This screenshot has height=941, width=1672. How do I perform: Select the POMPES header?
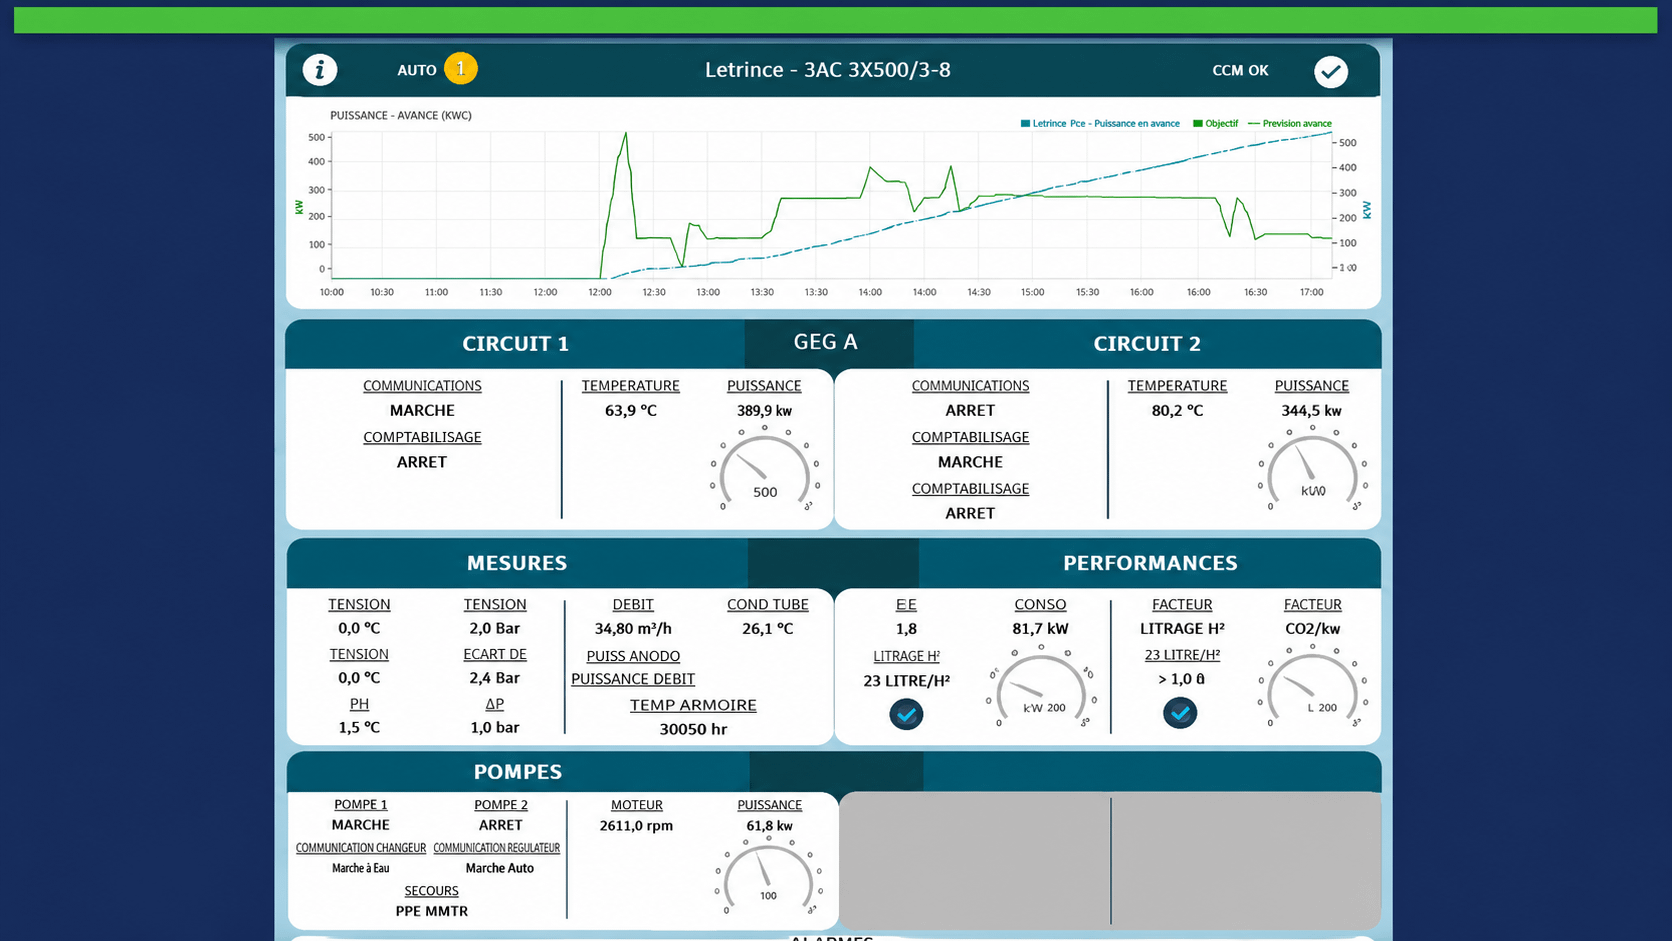click(x=518, y=772)
